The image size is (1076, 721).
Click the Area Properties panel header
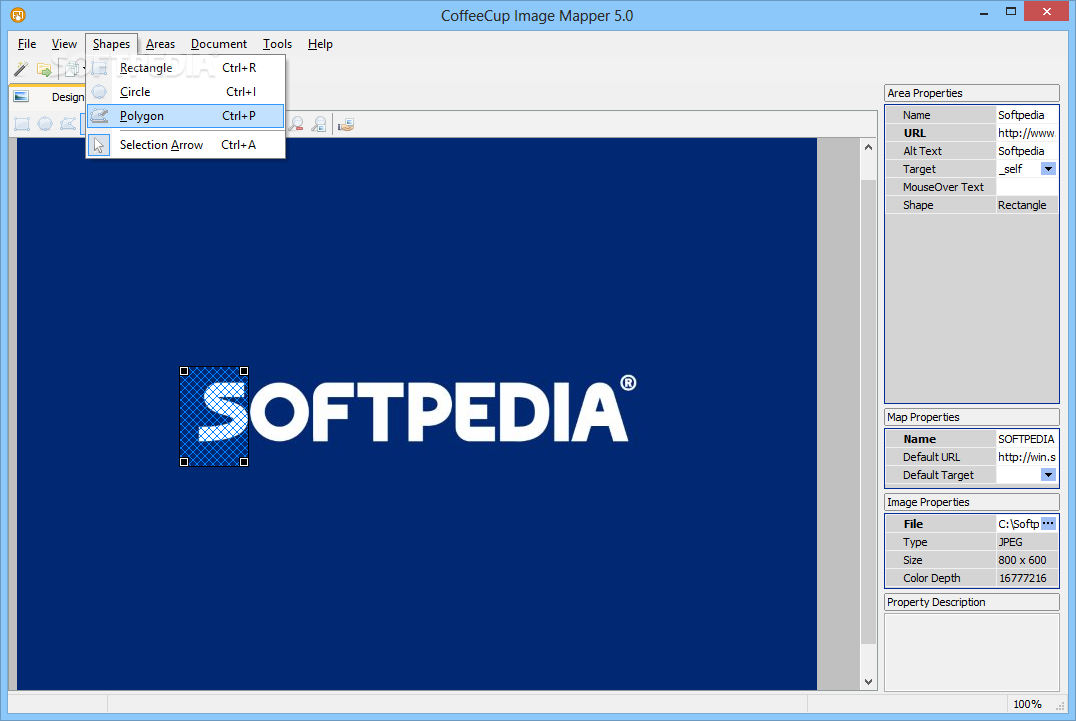tap(972, 93)
